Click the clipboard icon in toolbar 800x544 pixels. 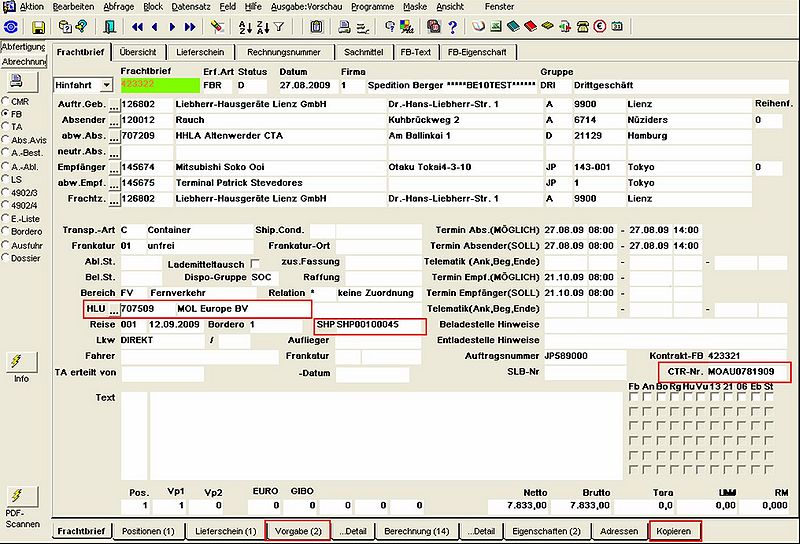pos(316,27)
